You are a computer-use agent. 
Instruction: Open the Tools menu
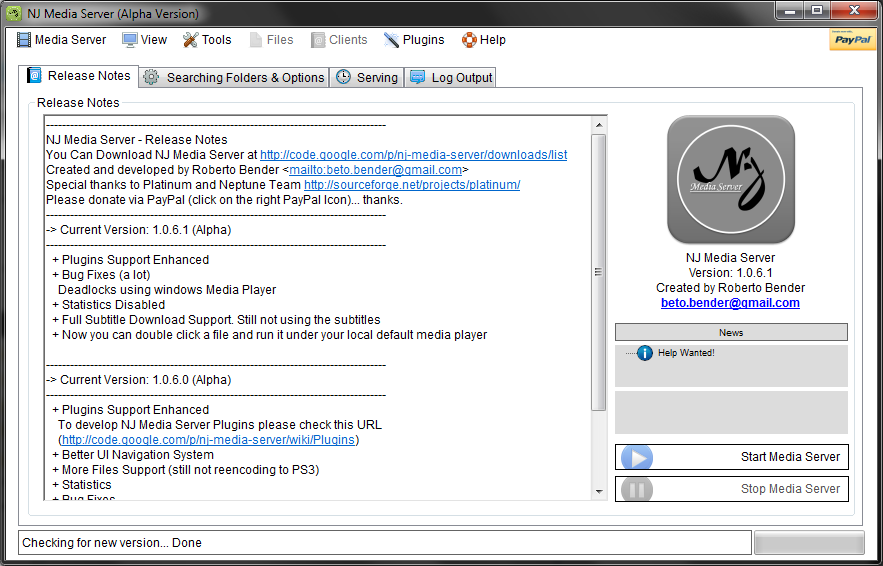coord(207,40)
